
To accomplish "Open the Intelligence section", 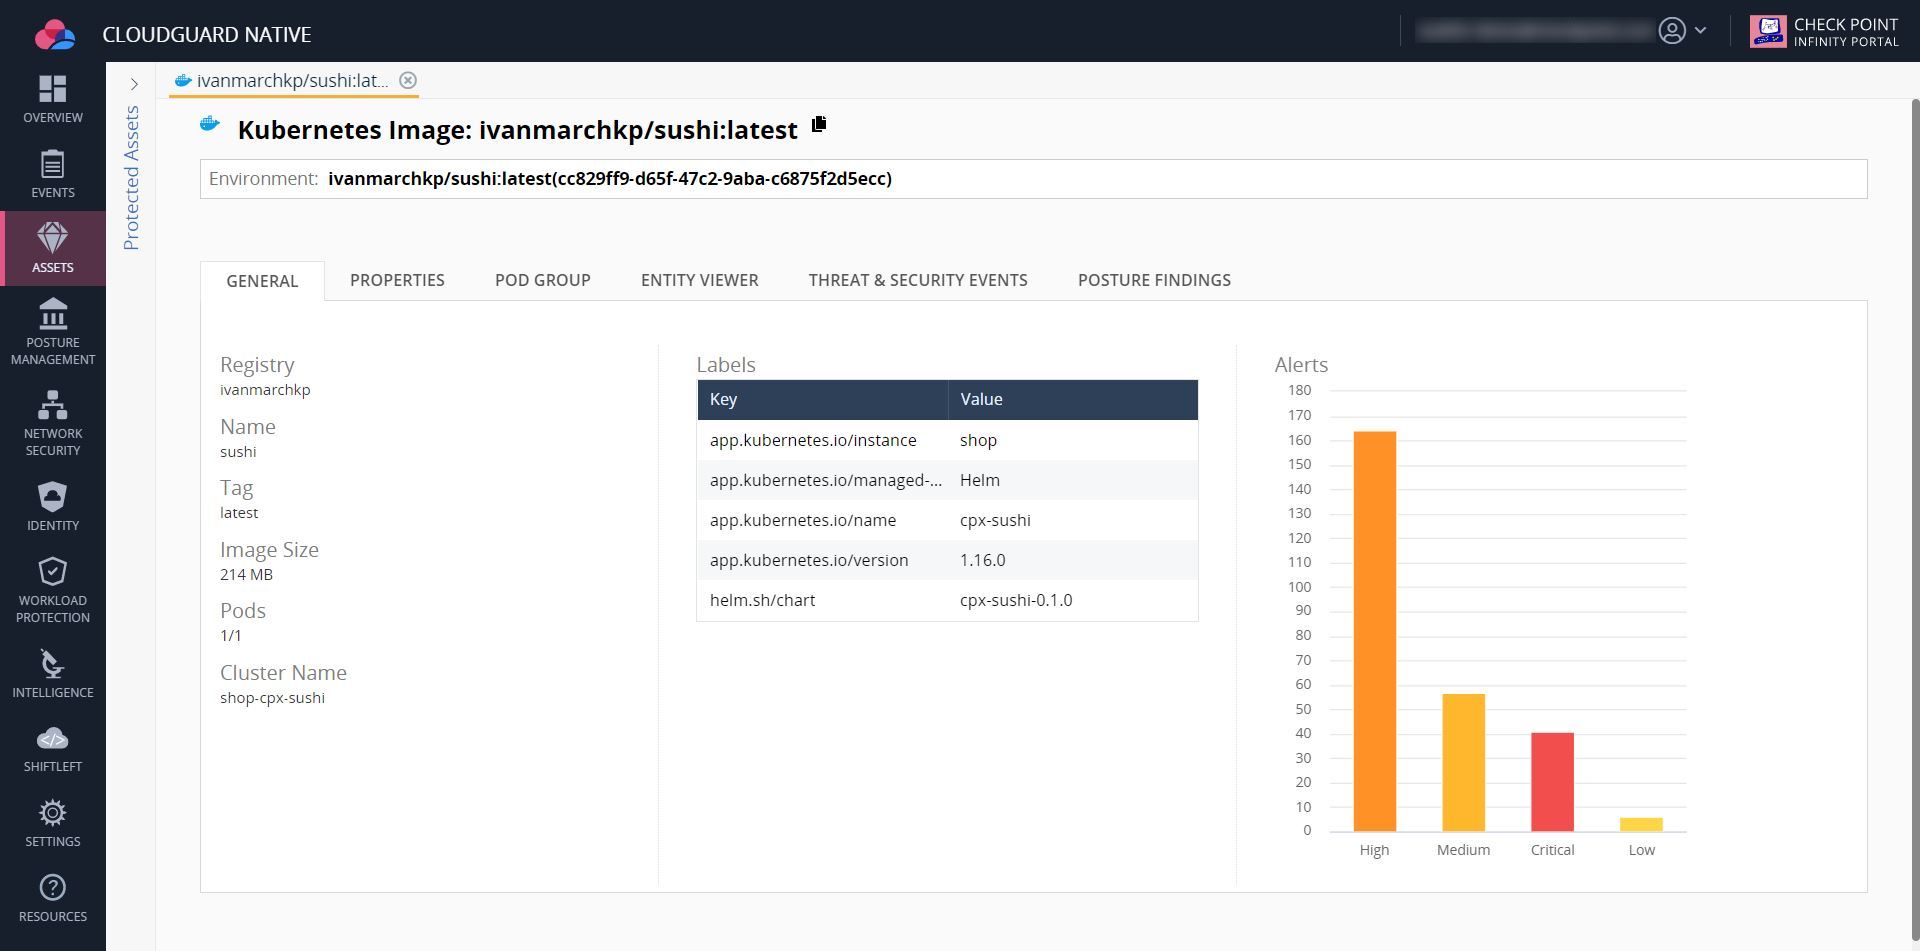I will (53, 673).
